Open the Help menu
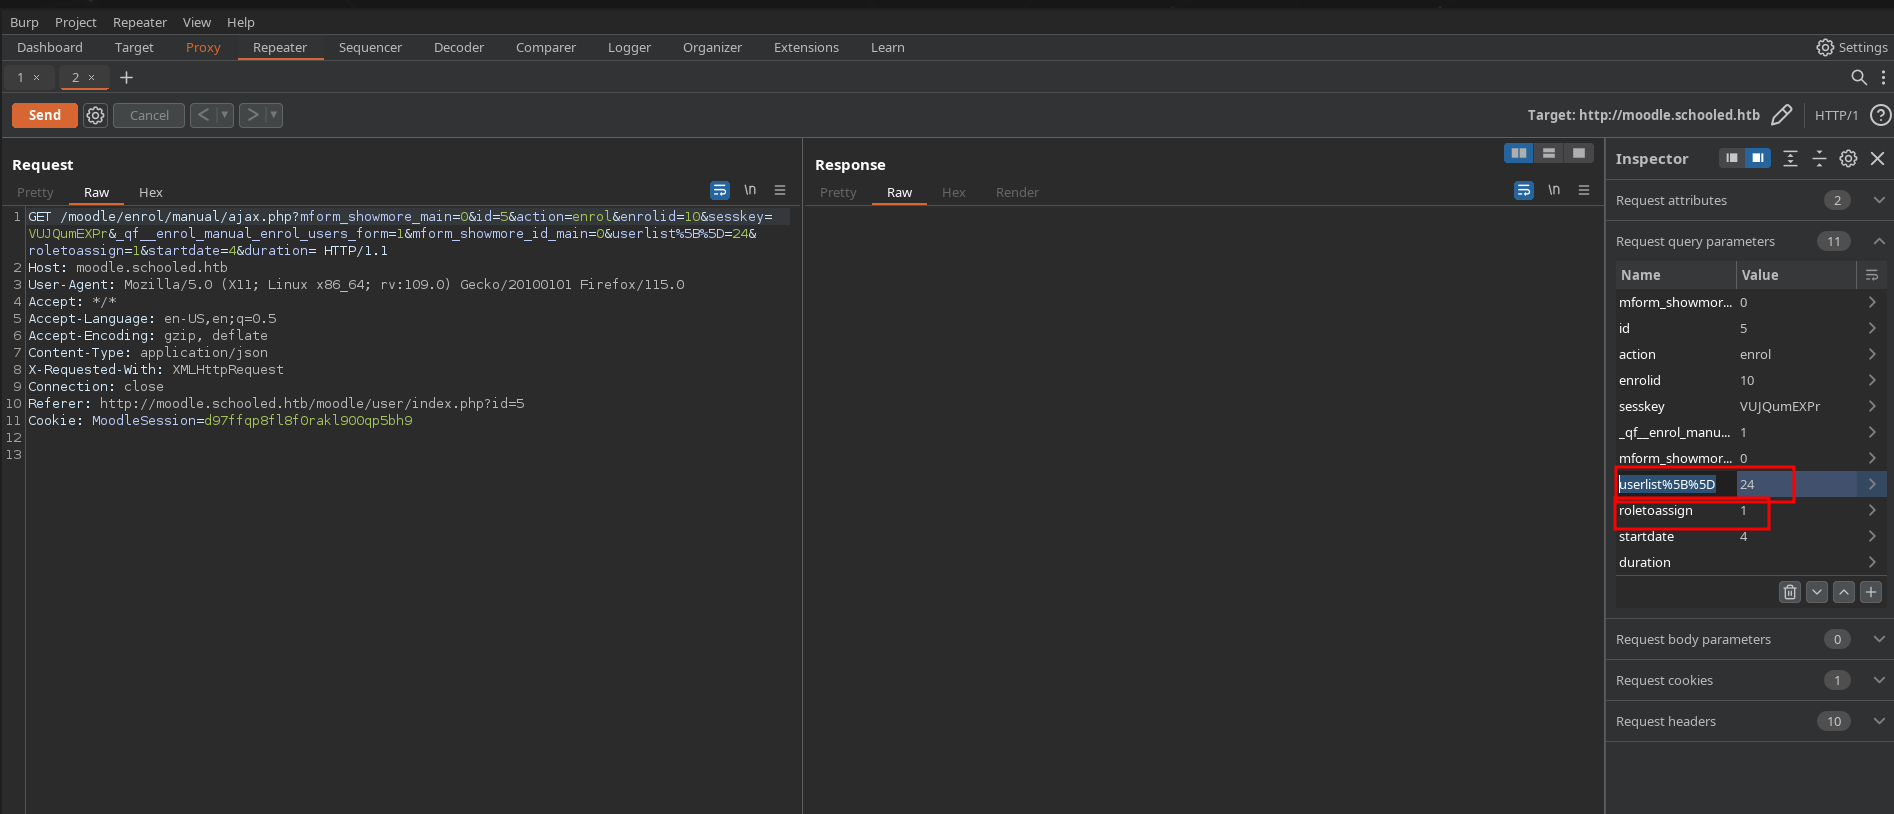This screenshot has width=1894, height=814. pos(241,22)
